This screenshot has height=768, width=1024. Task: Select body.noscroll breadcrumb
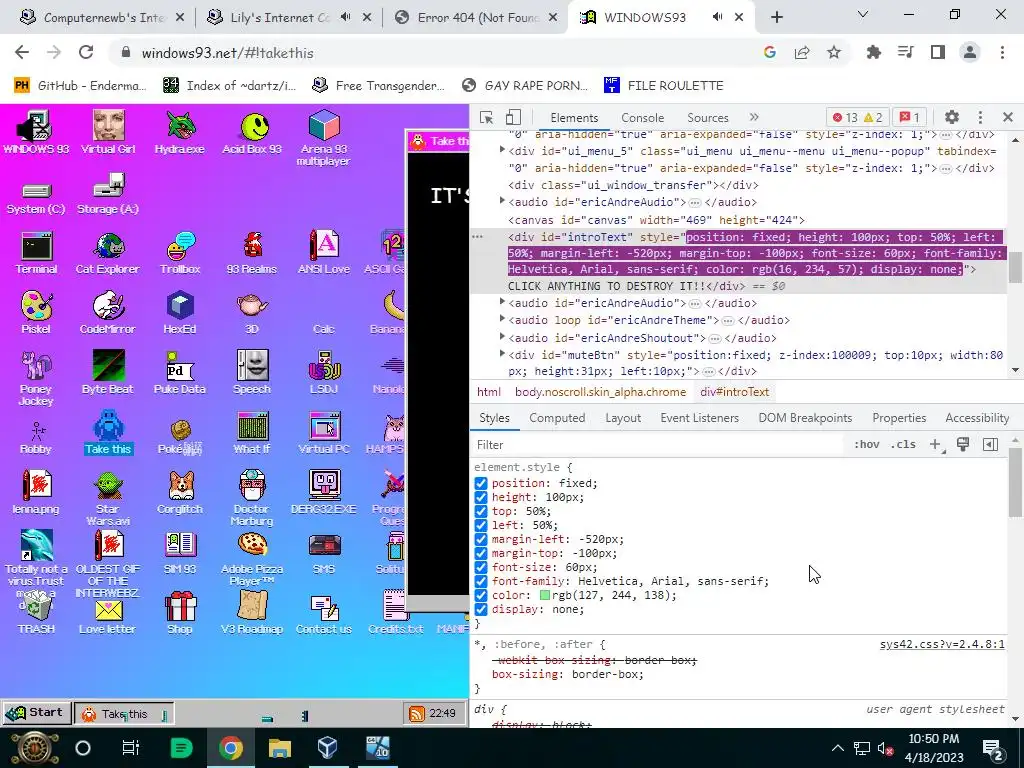(x=600, y=392)
